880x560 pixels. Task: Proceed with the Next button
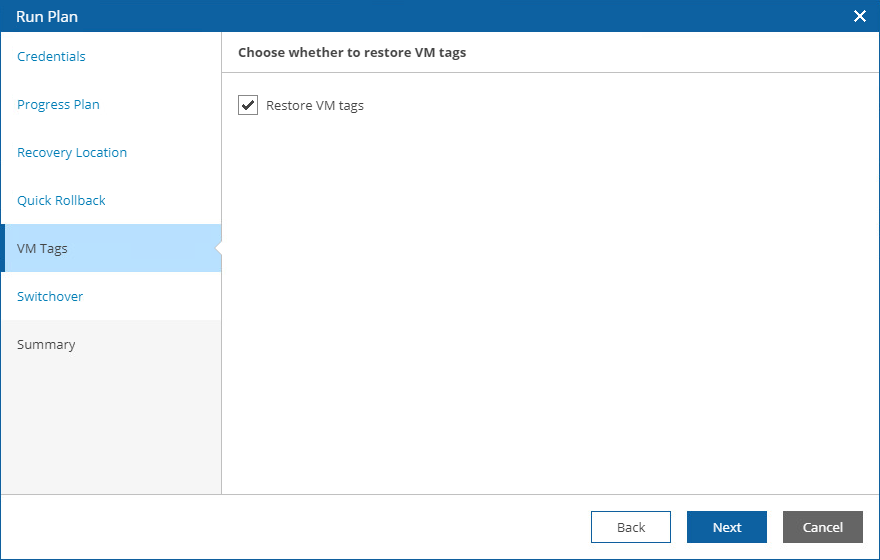[x=727, y=527]
